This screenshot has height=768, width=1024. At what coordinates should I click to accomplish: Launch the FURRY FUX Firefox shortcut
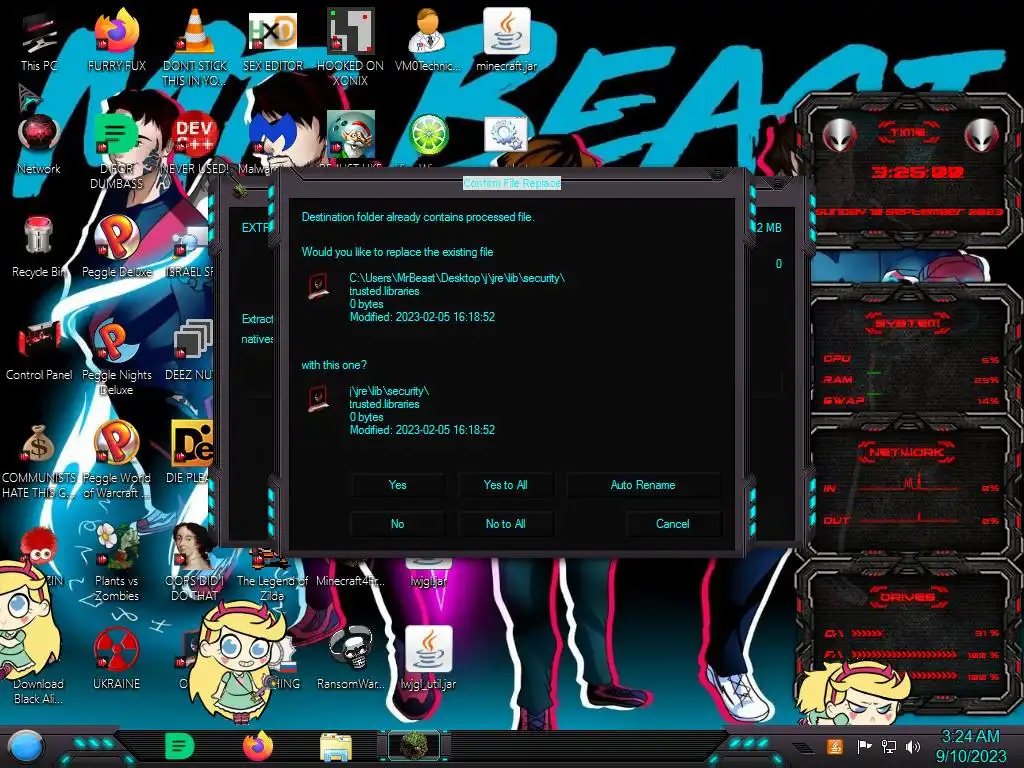(x=117, y=40)
